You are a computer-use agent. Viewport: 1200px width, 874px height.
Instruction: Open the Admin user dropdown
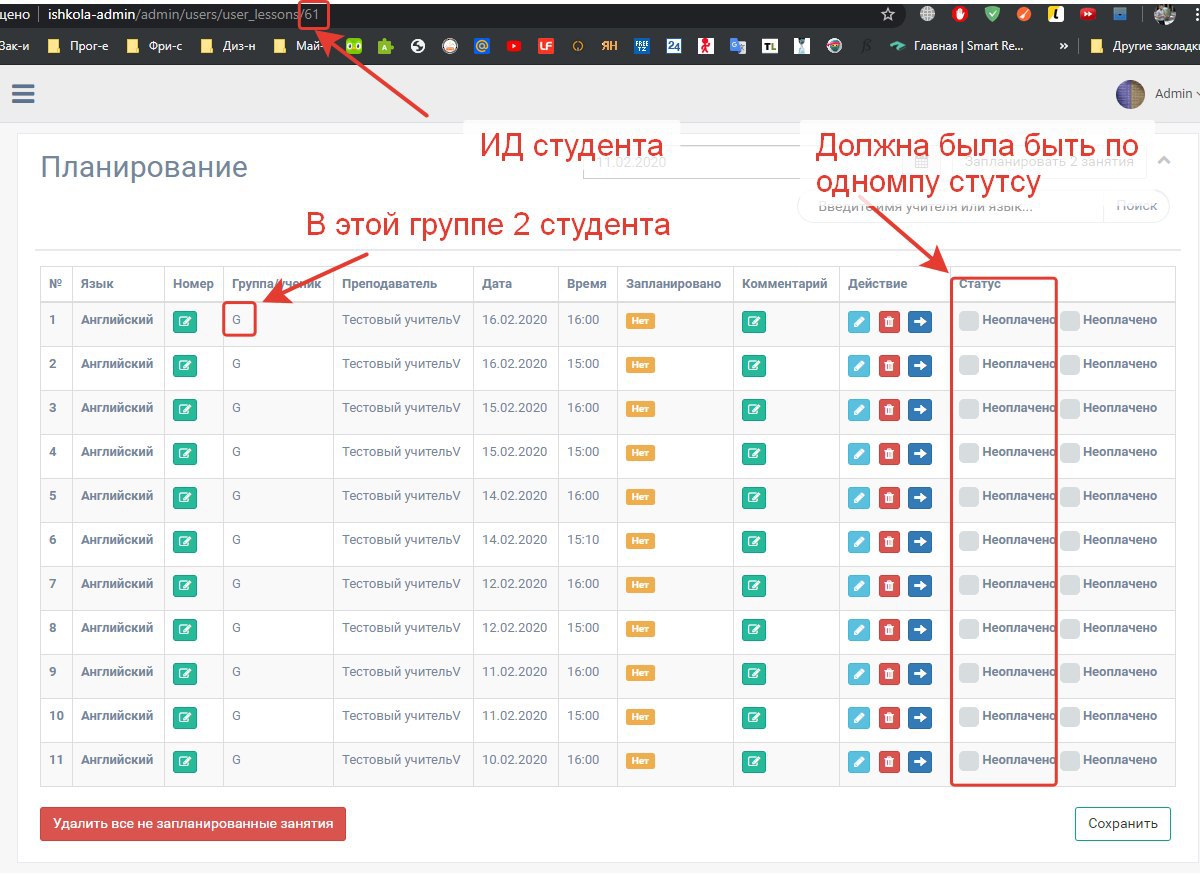(x=1176, y=94)
